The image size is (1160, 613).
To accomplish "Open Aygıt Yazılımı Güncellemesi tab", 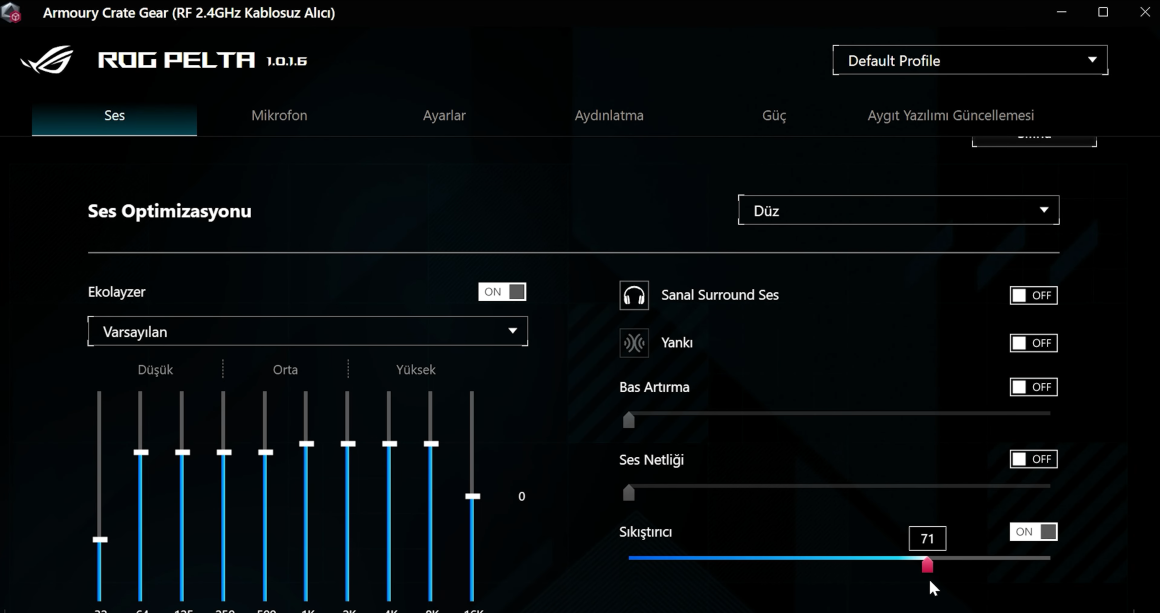I will (951, 115).
